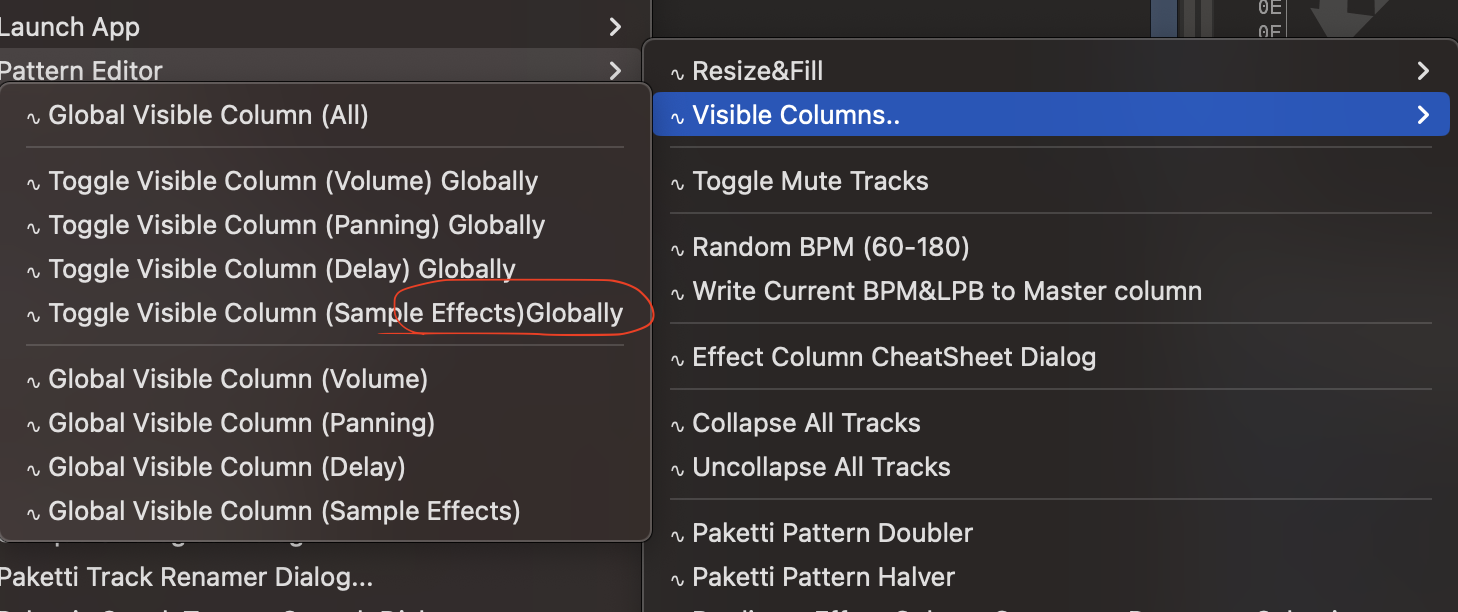
Task: Open Paketti Track Renamer Dialog
Action: pyautogui.click(x=186, y=577)
